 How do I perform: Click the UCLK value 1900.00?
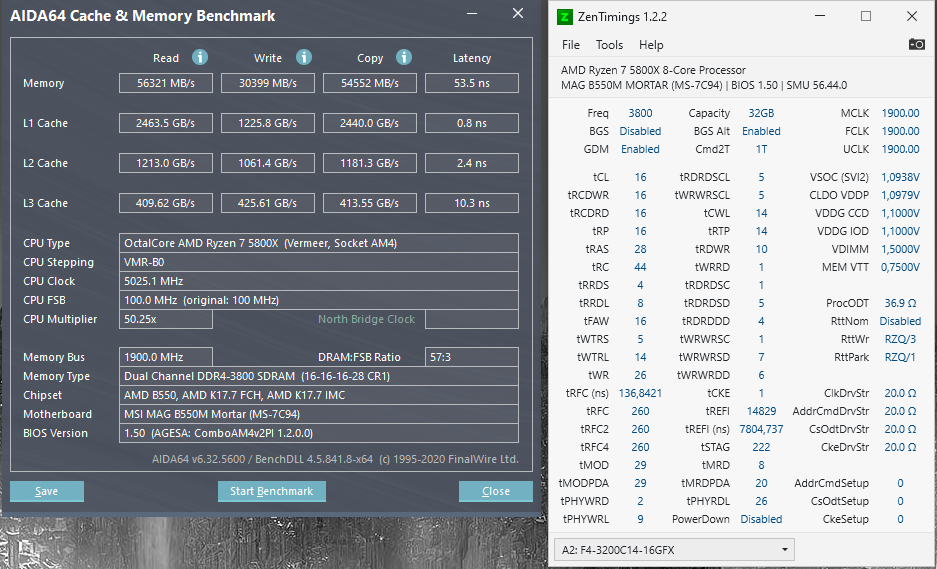(900, 149)
